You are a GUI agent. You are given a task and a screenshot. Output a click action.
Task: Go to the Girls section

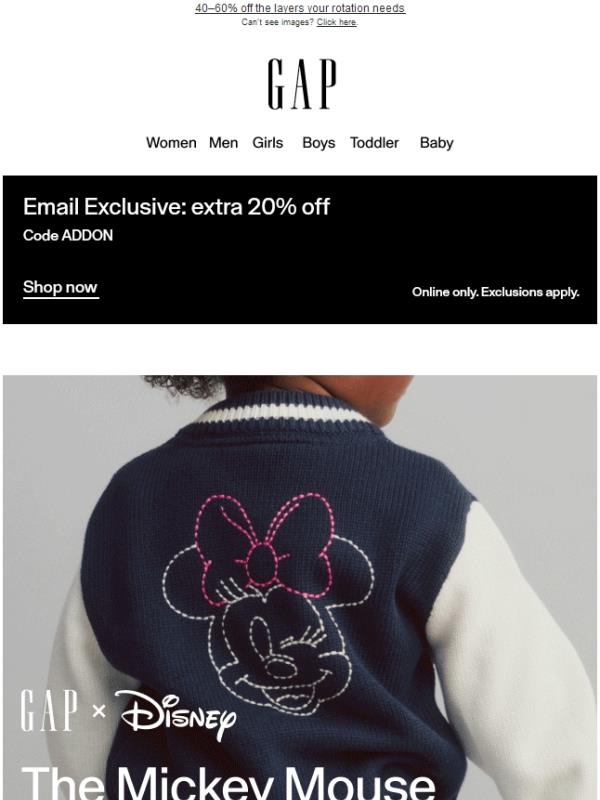pyautogui.click(x=267, y=143)
